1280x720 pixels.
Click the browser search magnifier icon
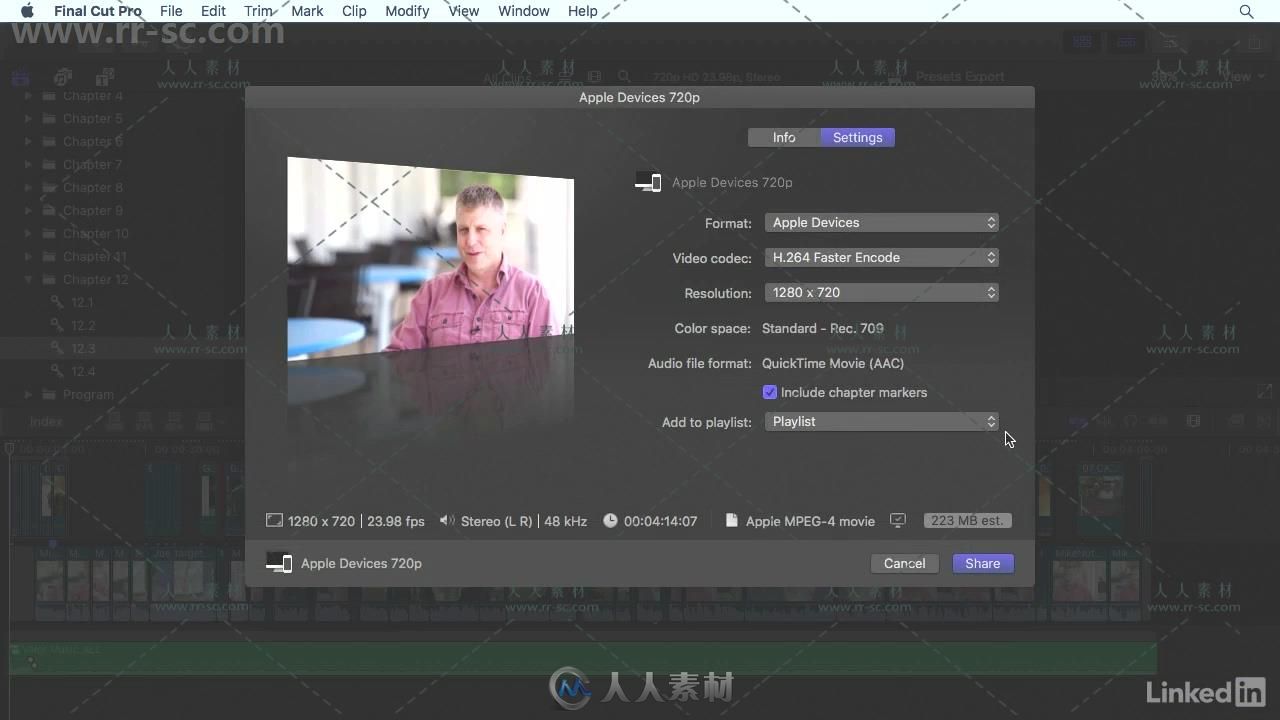point(624,76)
